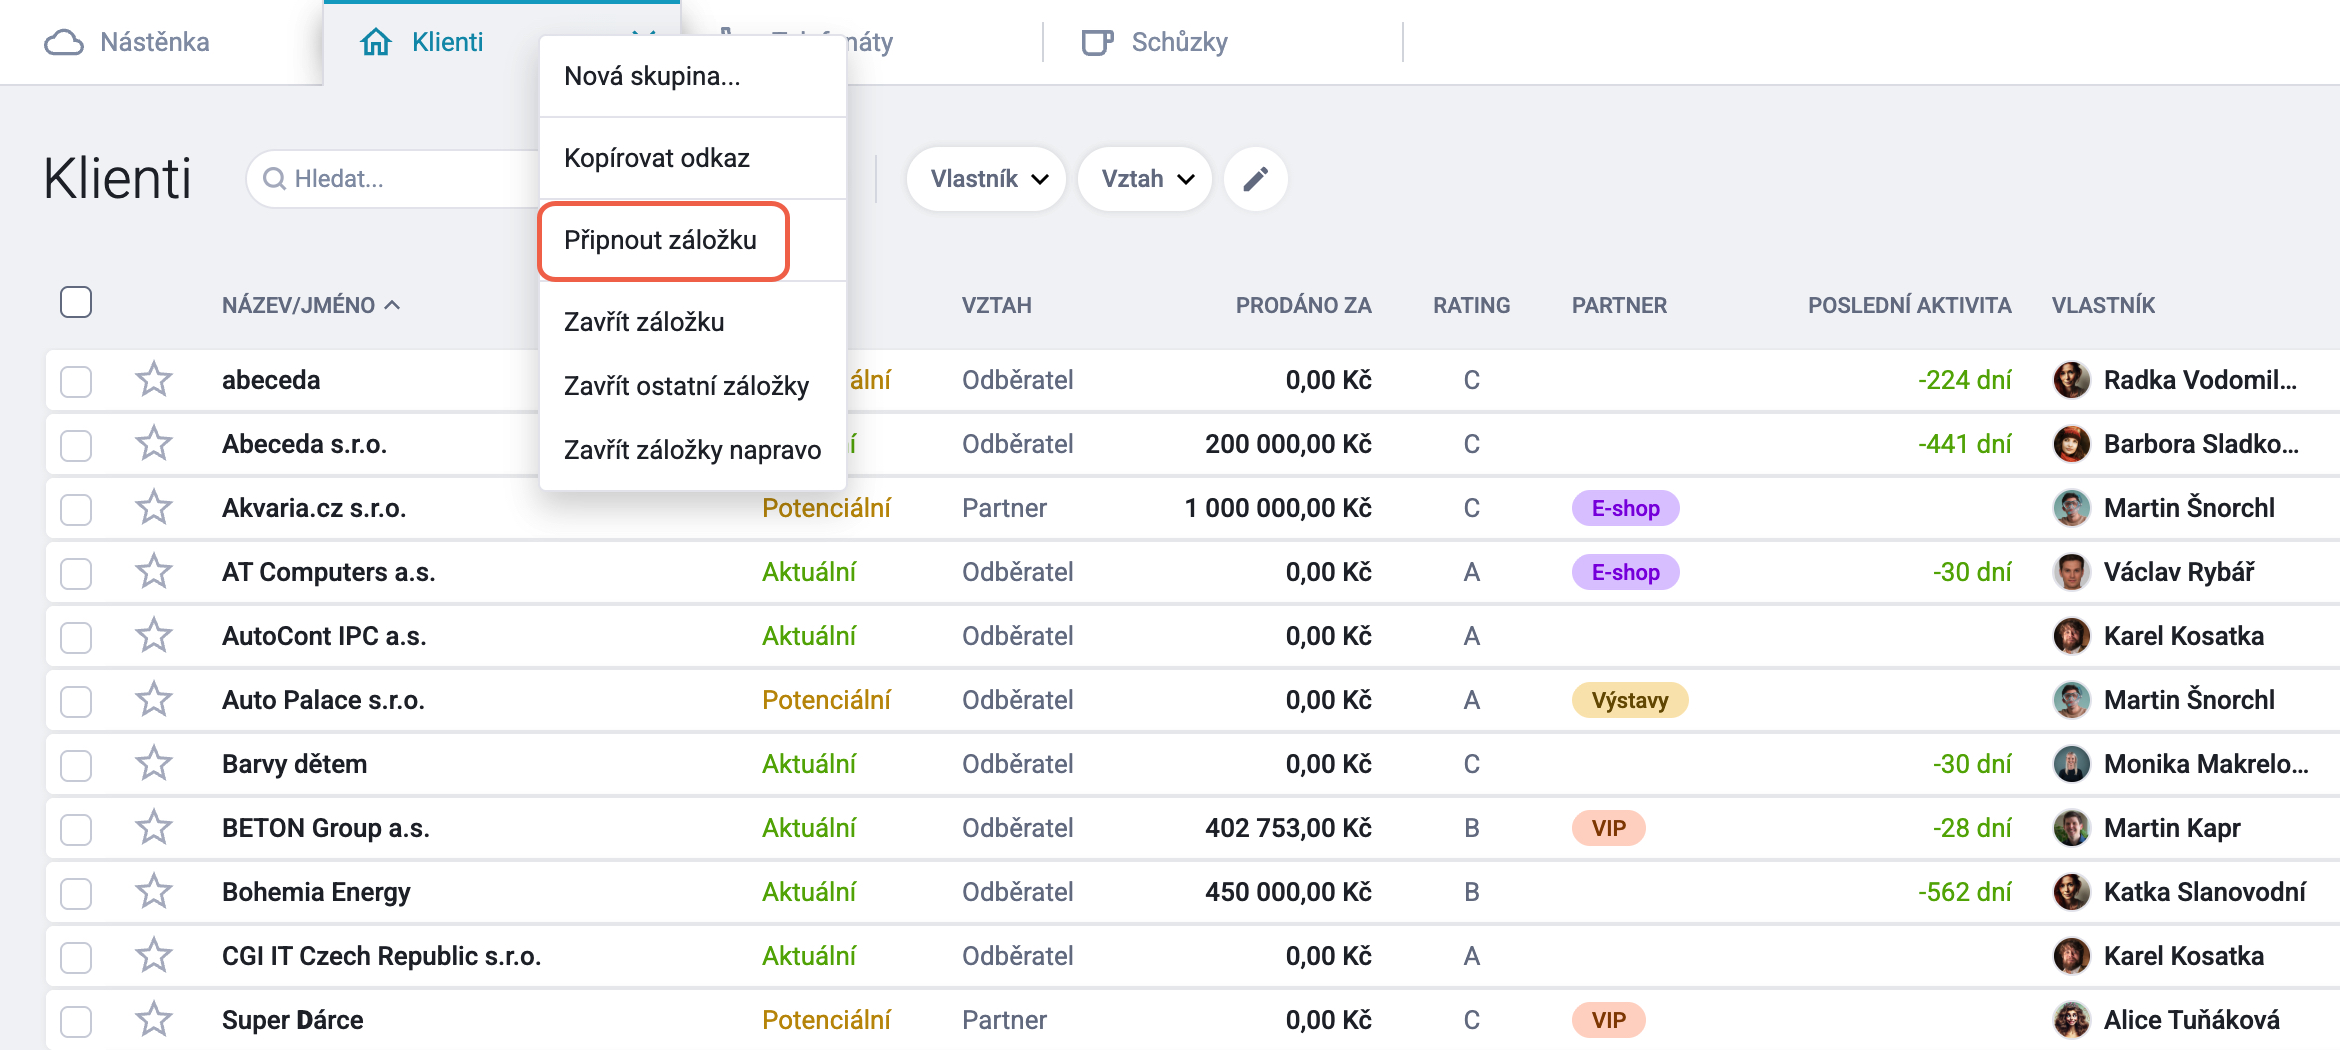Mark Akvaria.cz s.r.o. as favorite
This screenshot has width=2340, height=1050.
click(x=153, y=508)
